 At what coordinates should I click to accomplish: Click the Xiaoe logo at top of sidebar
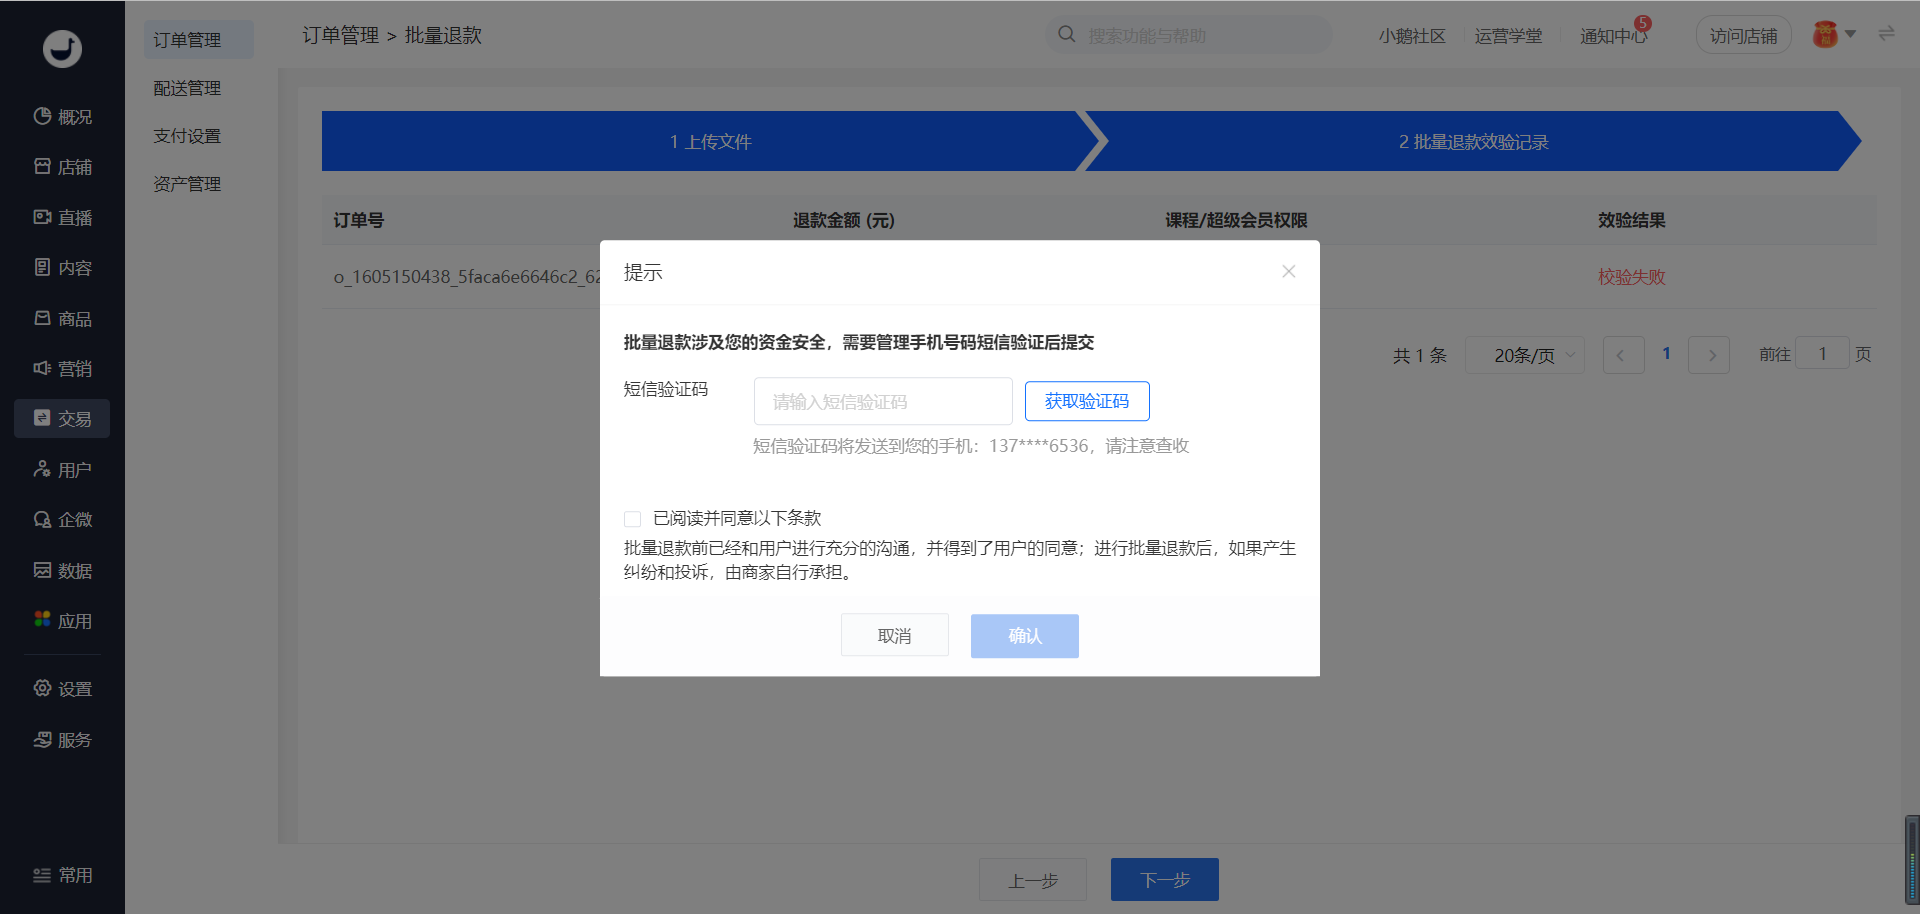coord(62,48)
